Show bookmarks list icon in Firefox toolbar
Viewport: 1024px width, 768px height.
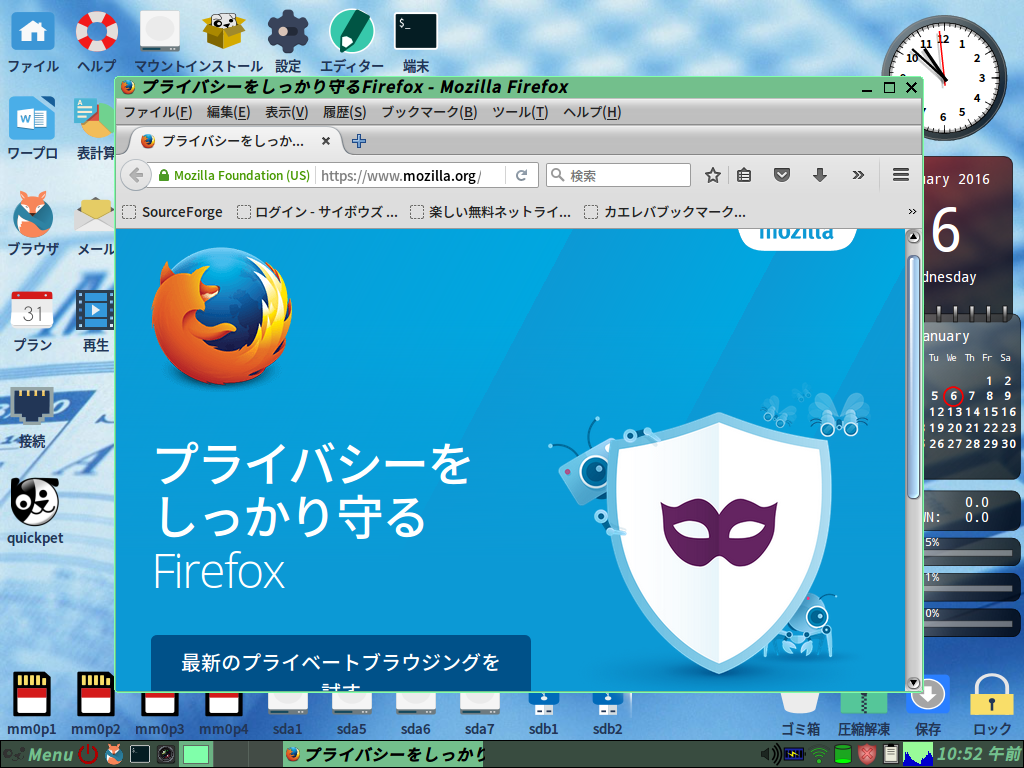click(x=744, y=175)
